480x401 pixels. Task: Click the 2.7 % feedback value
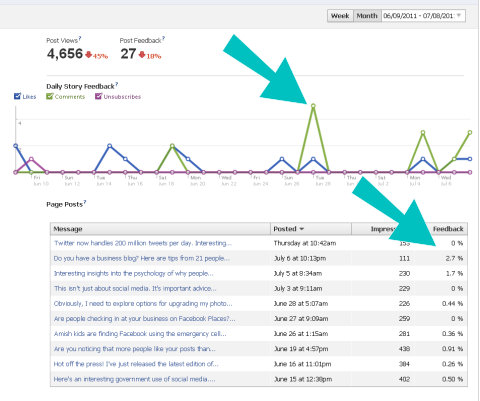tap(454, 258)
